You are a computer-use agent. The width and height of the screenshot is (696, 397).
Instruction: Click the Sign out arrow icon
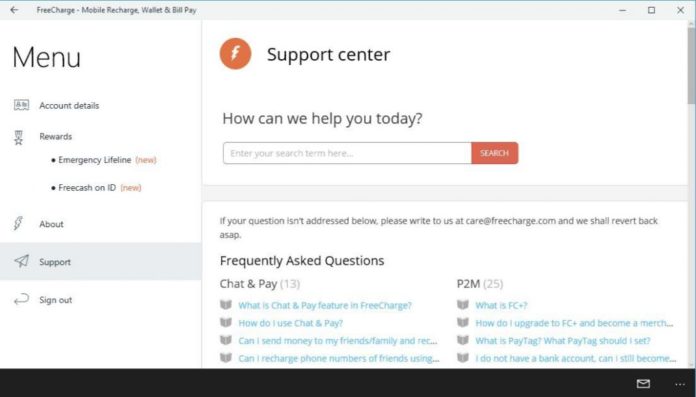click(x=21, y=300)
